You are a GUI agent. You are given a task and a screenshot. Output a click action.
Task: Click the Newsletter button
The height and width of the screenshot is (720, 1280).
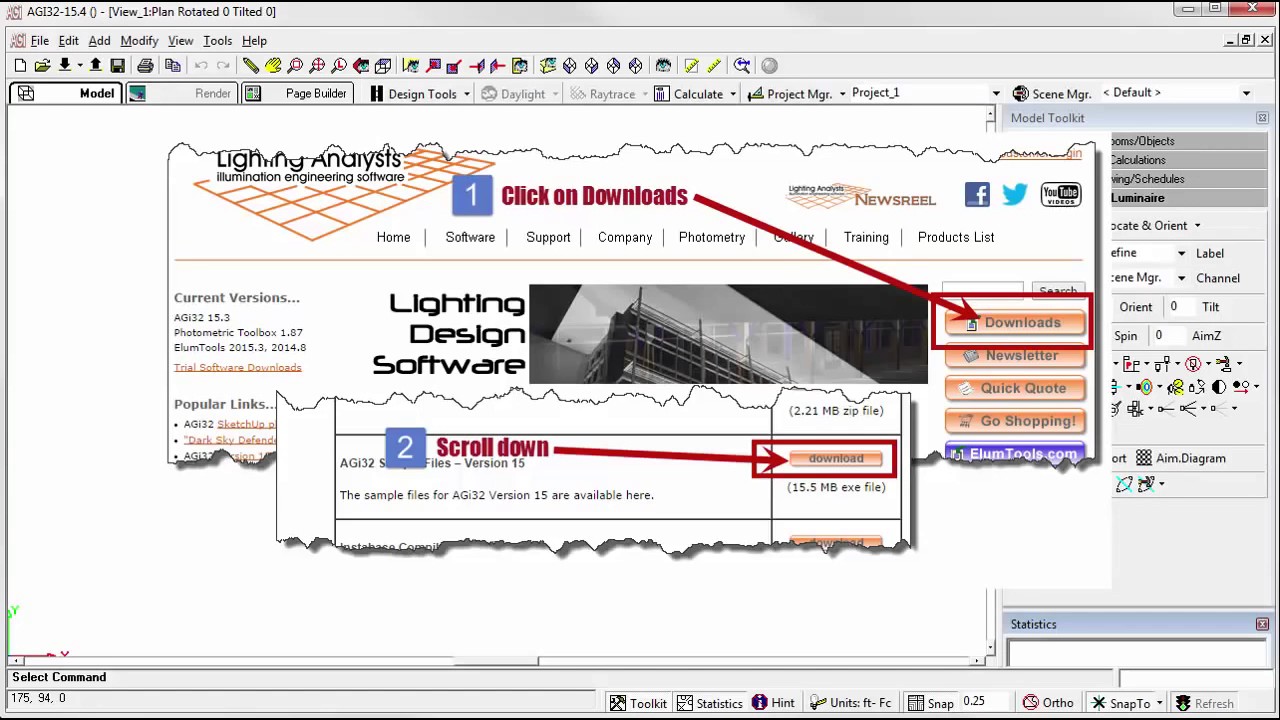pos(1014,355)
